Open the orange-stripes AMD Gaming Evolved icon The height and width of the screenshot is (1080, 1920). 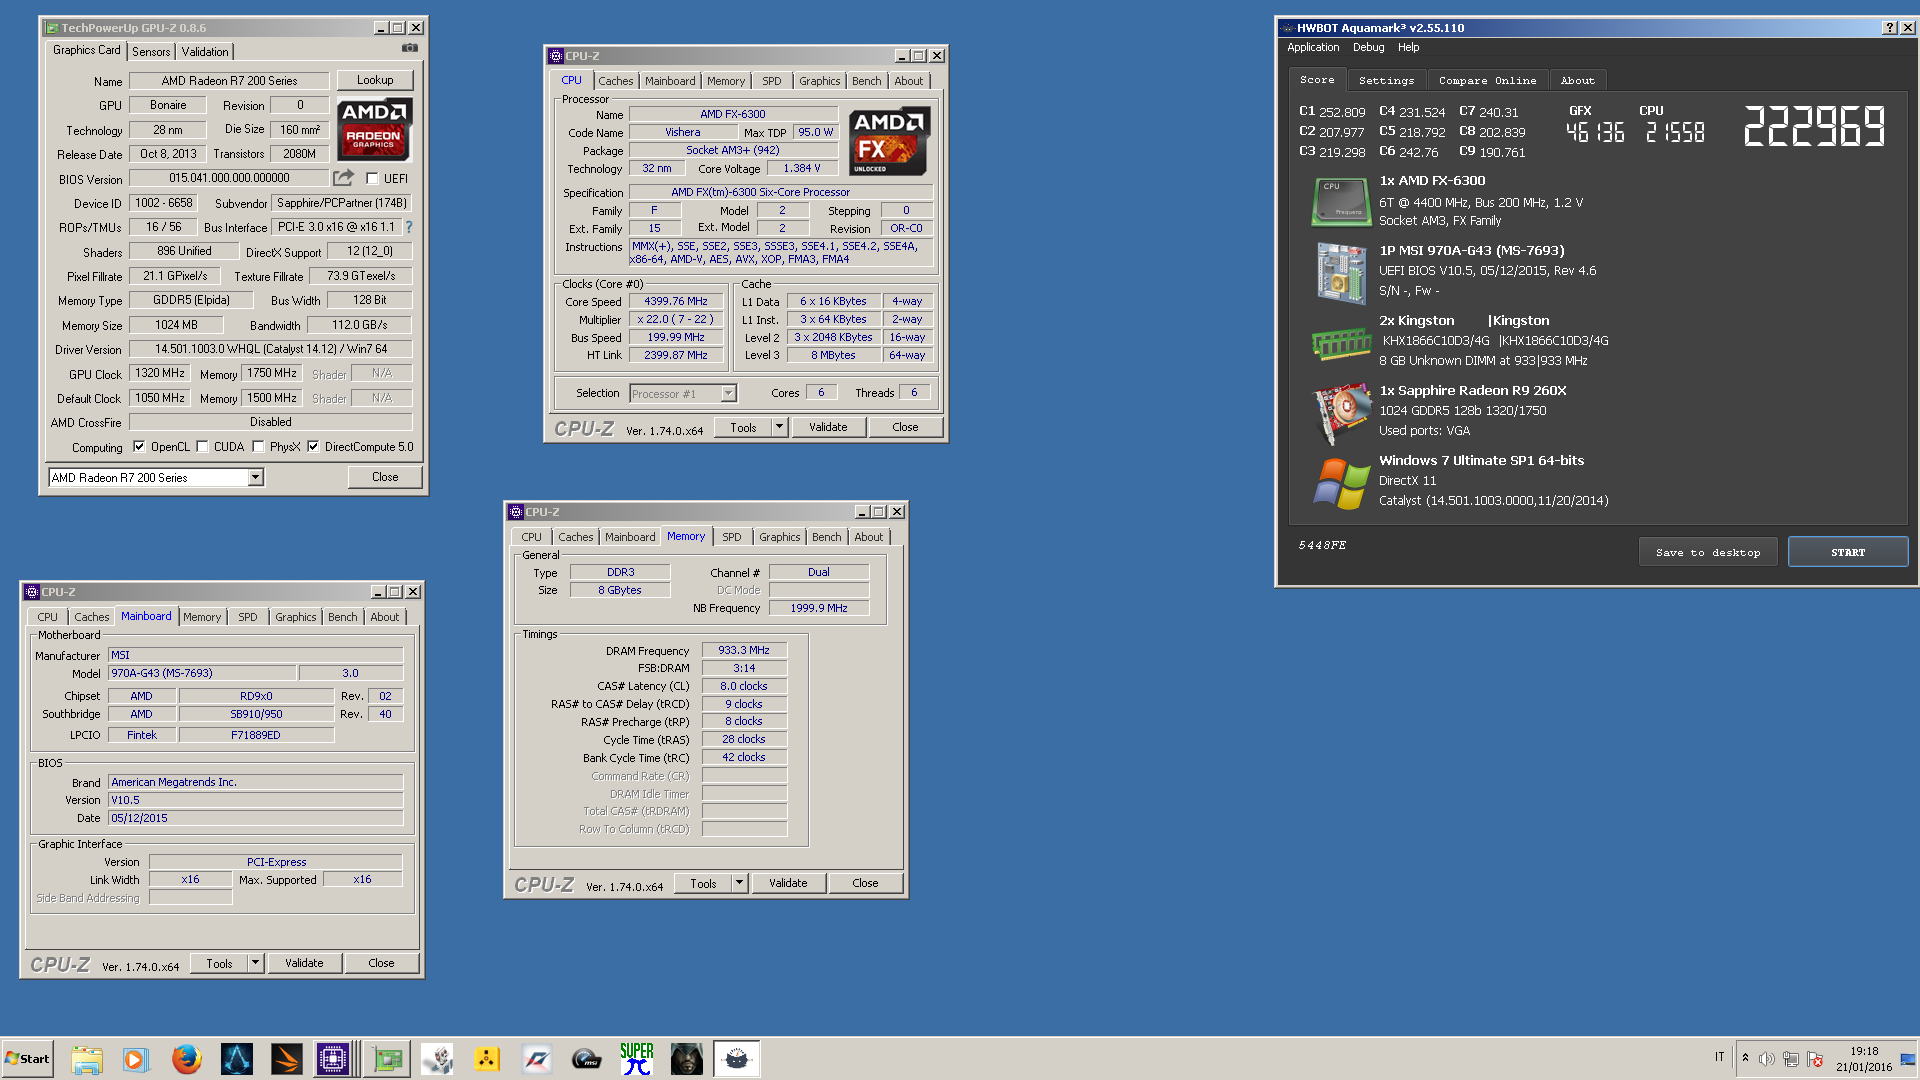[x=286, y=1059]
